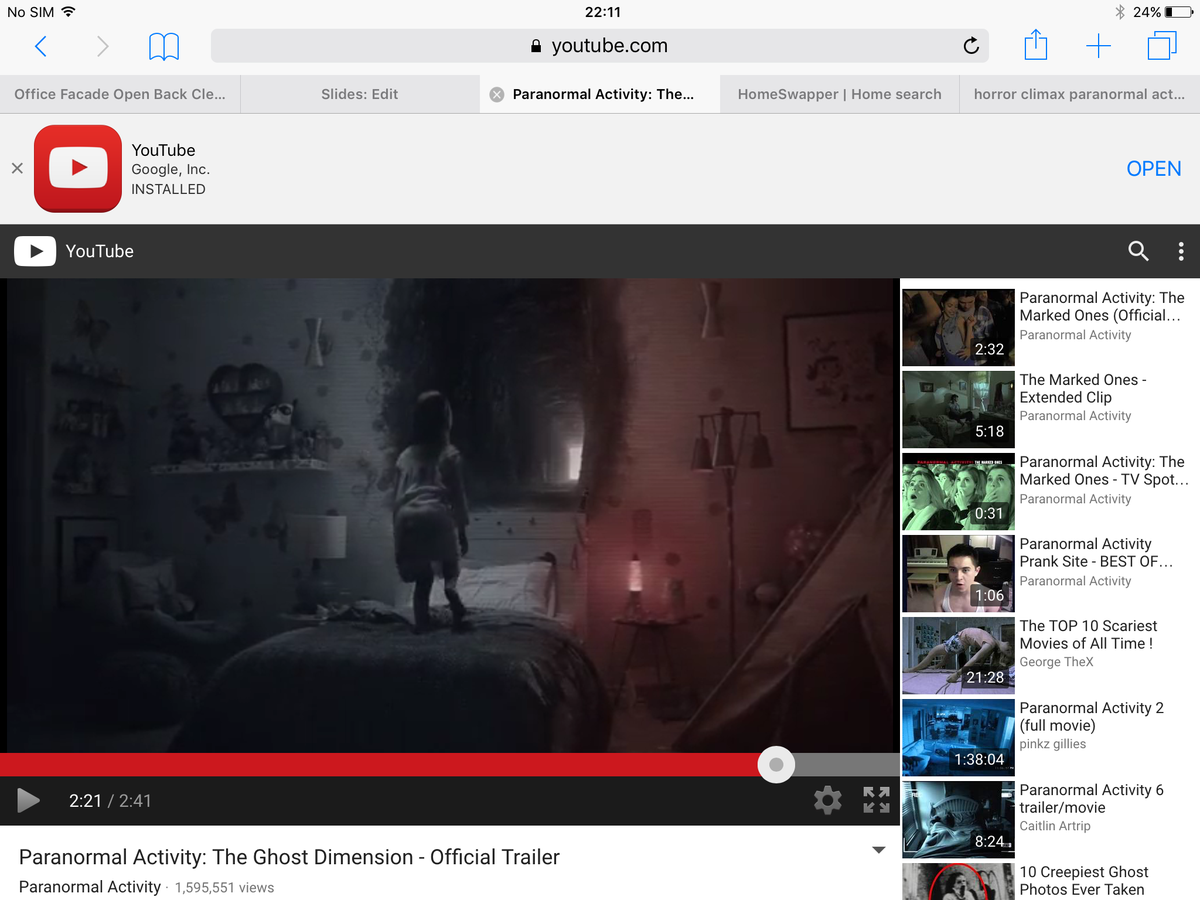1200x900 pixels.
Task: Tap Safari's forward arrow
Action: point(102,45)
